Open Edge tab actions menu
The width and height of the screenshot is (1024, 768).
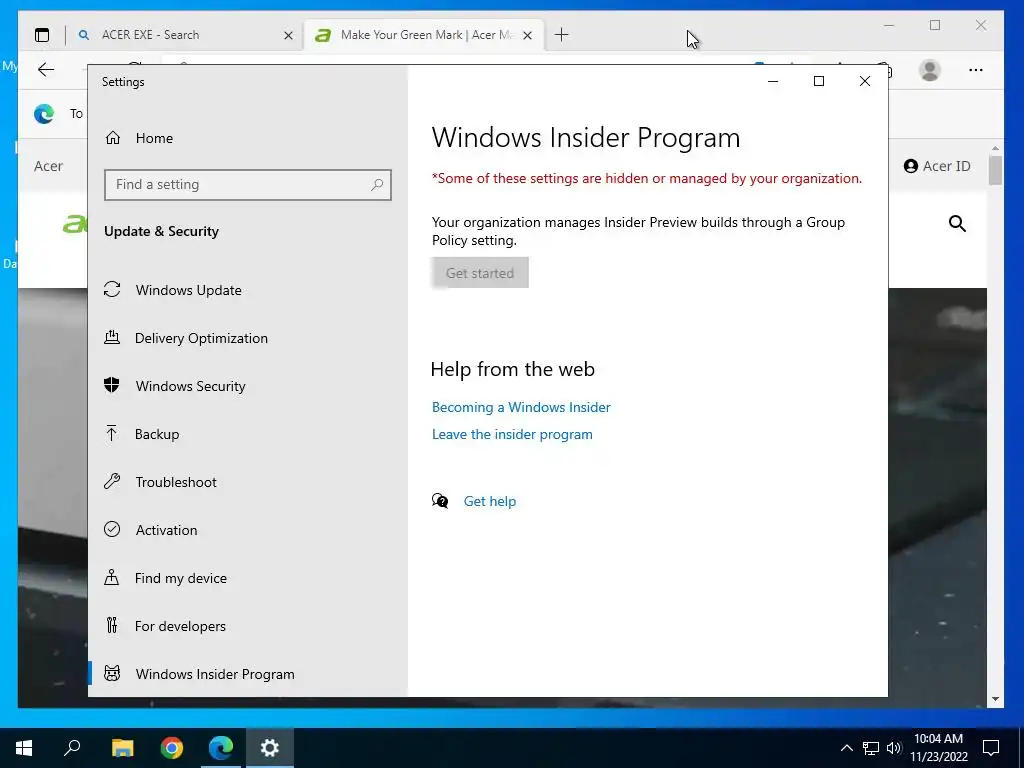coord(42,35)
